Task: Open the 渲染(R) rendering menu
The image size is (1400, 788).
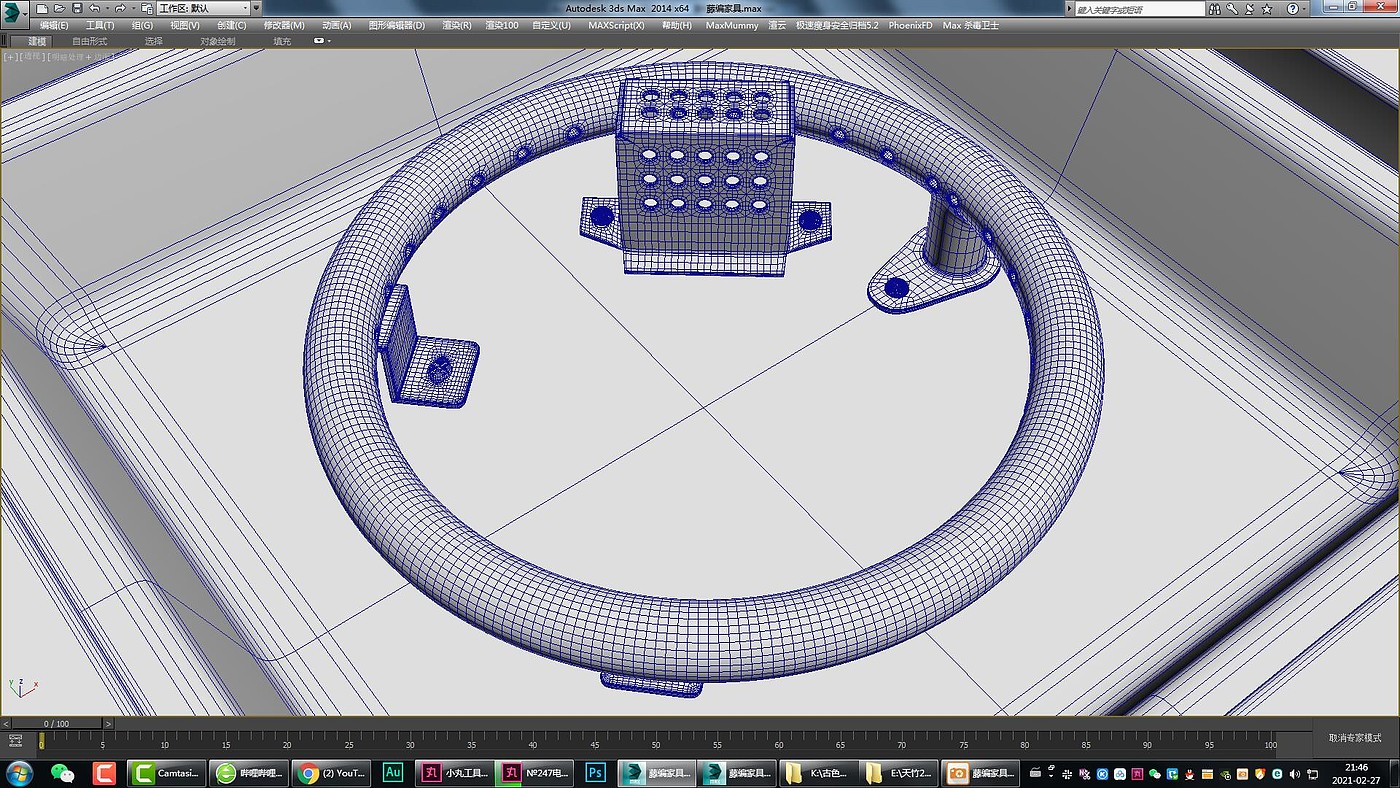Action: (456, 25)
